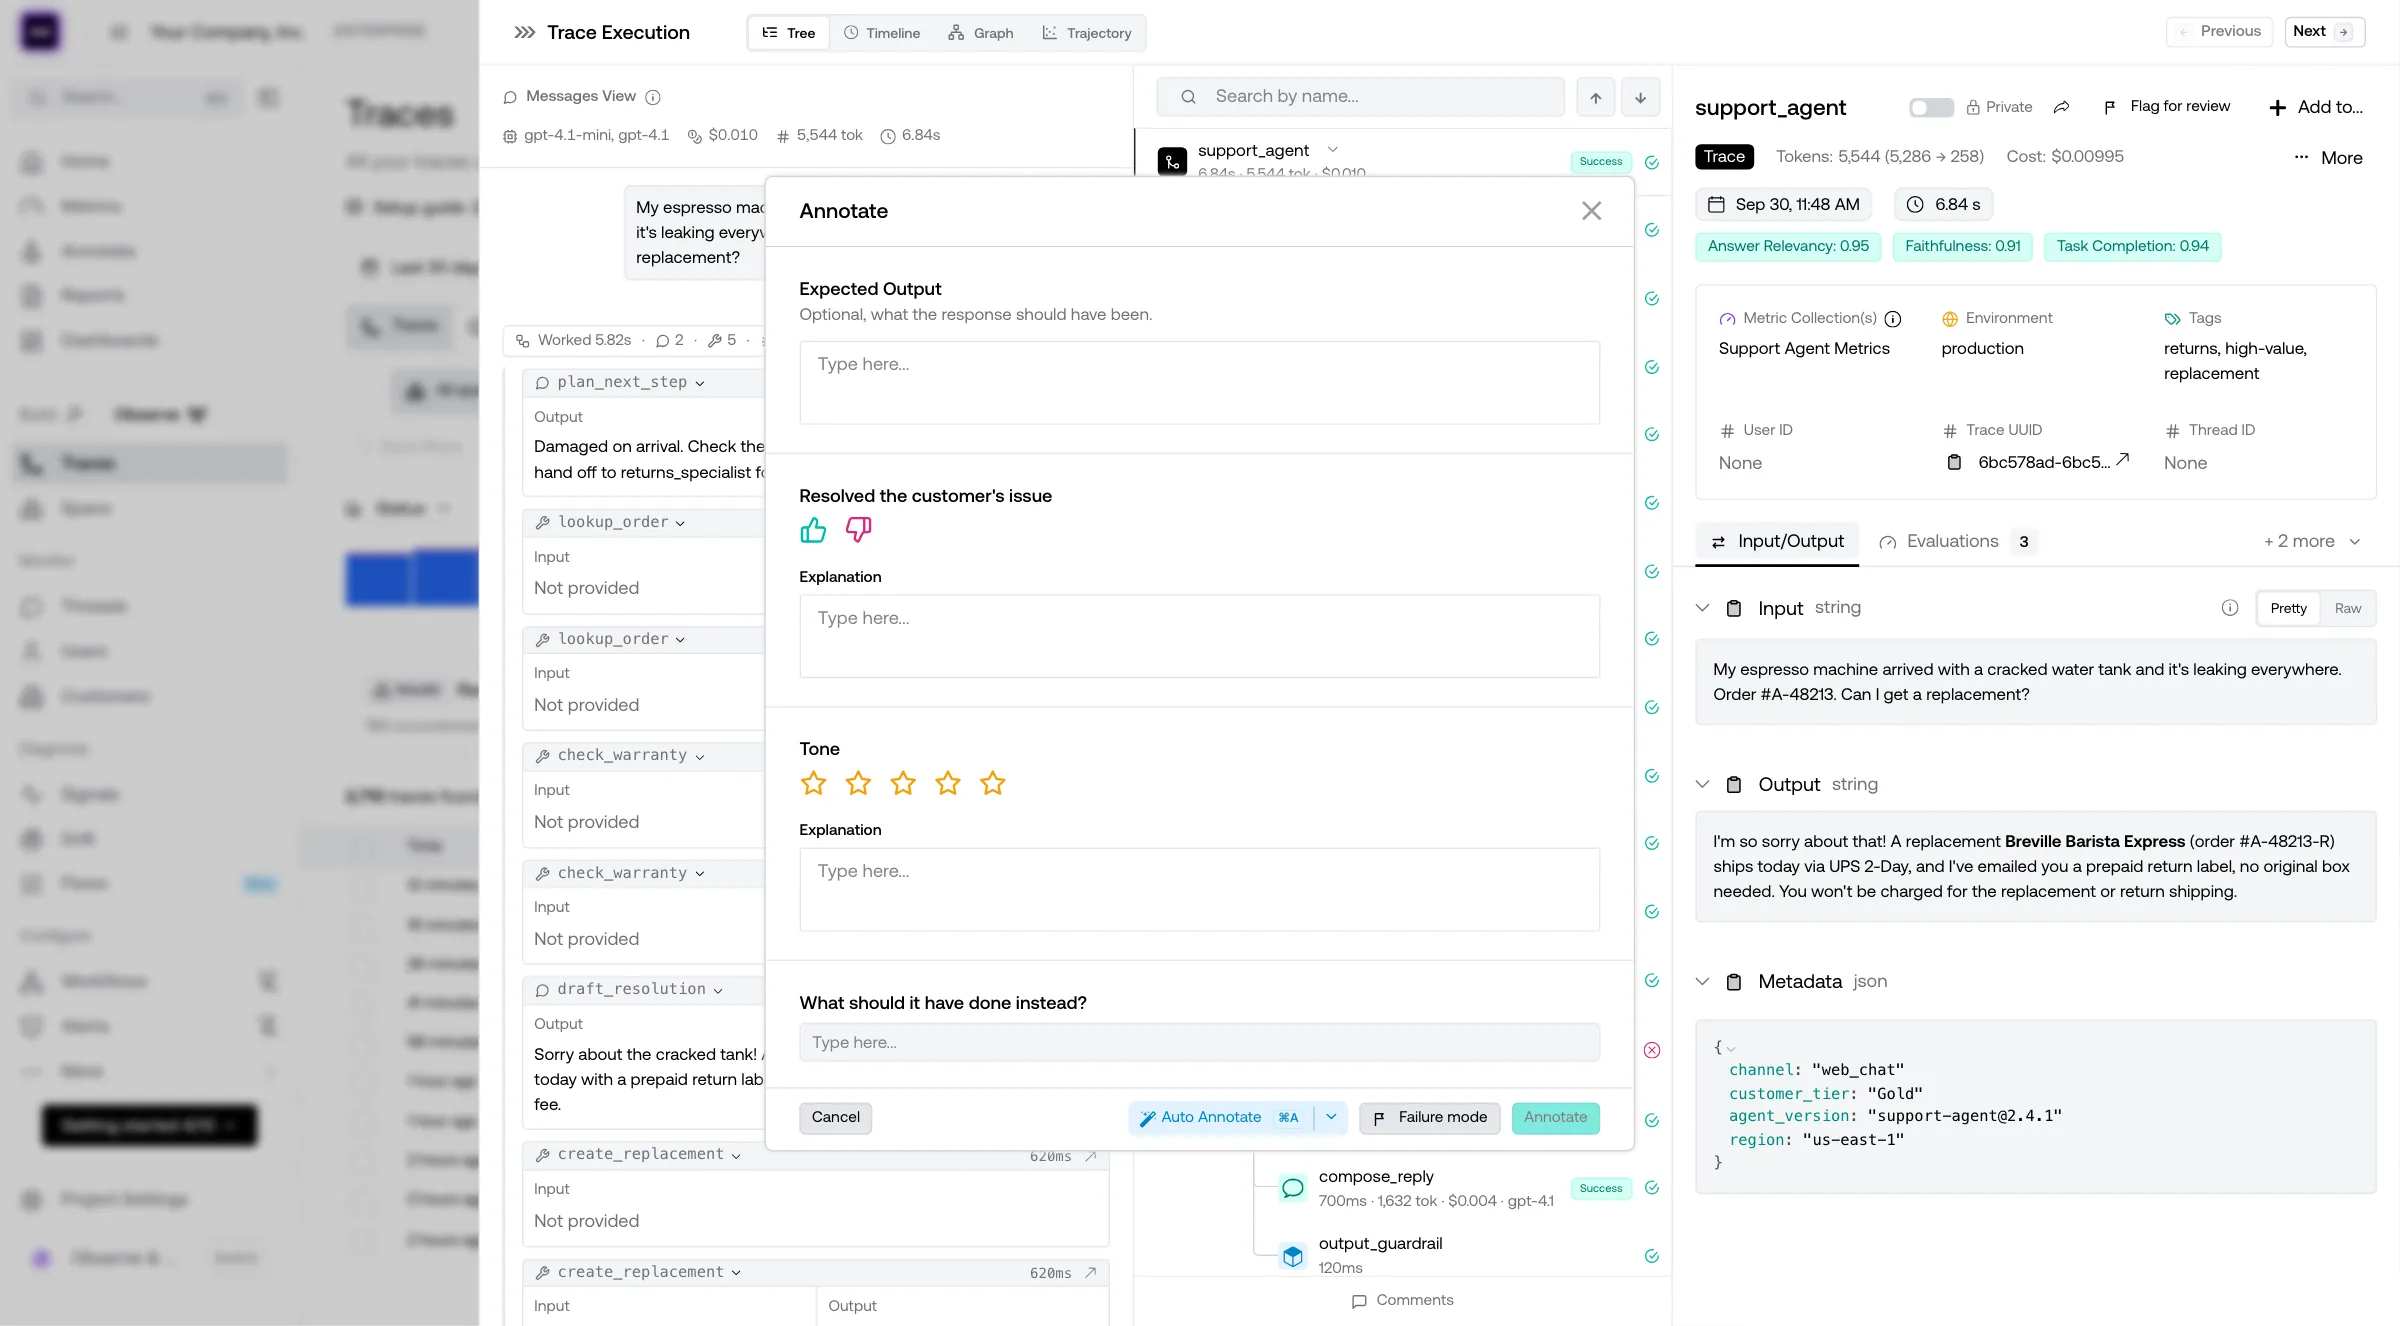Copy Trace UUID with clipboard icon
The height and width of the screenshot is (1326, 2400).
point(1954,462)
